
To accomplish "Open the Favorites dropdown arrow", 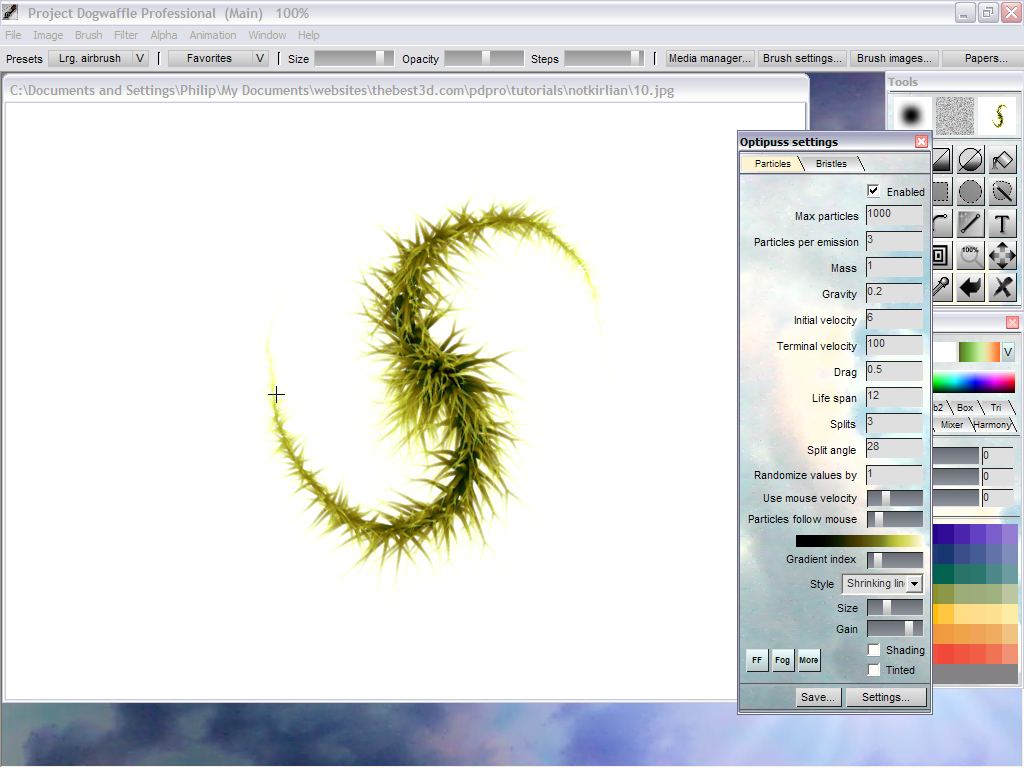I will [x=260, y=59].
